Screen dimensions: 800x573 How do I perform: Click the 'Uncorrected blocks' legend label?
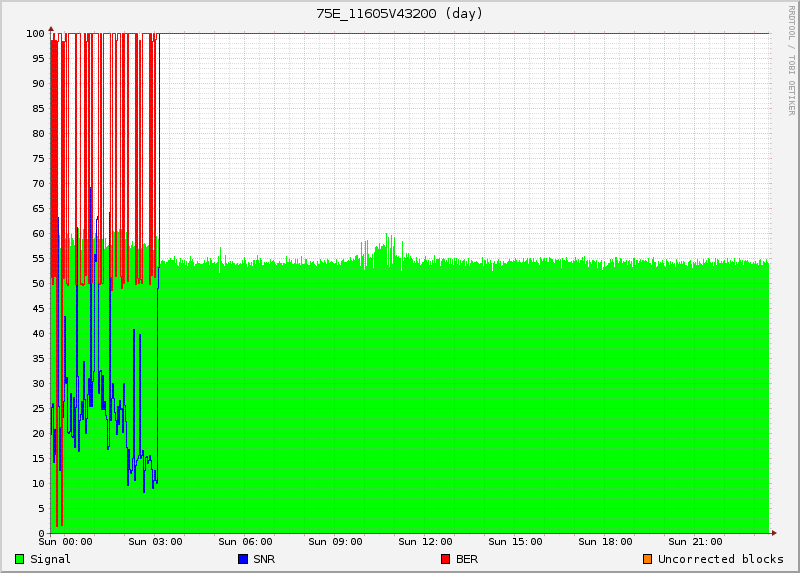coord(720,559)
